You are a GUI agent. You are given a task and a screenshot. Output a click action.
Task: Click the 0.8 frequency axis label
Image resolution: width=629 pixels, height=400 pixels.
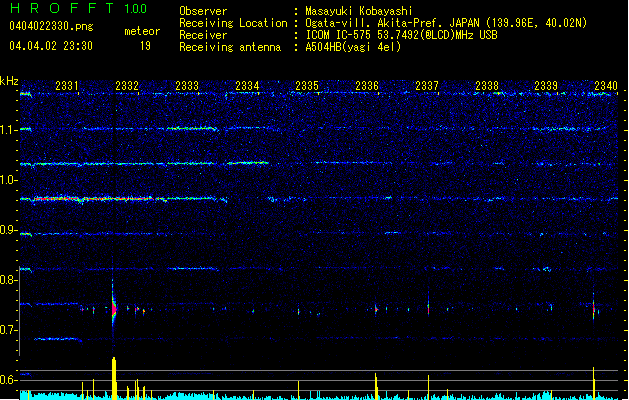[x=8, y=280]
